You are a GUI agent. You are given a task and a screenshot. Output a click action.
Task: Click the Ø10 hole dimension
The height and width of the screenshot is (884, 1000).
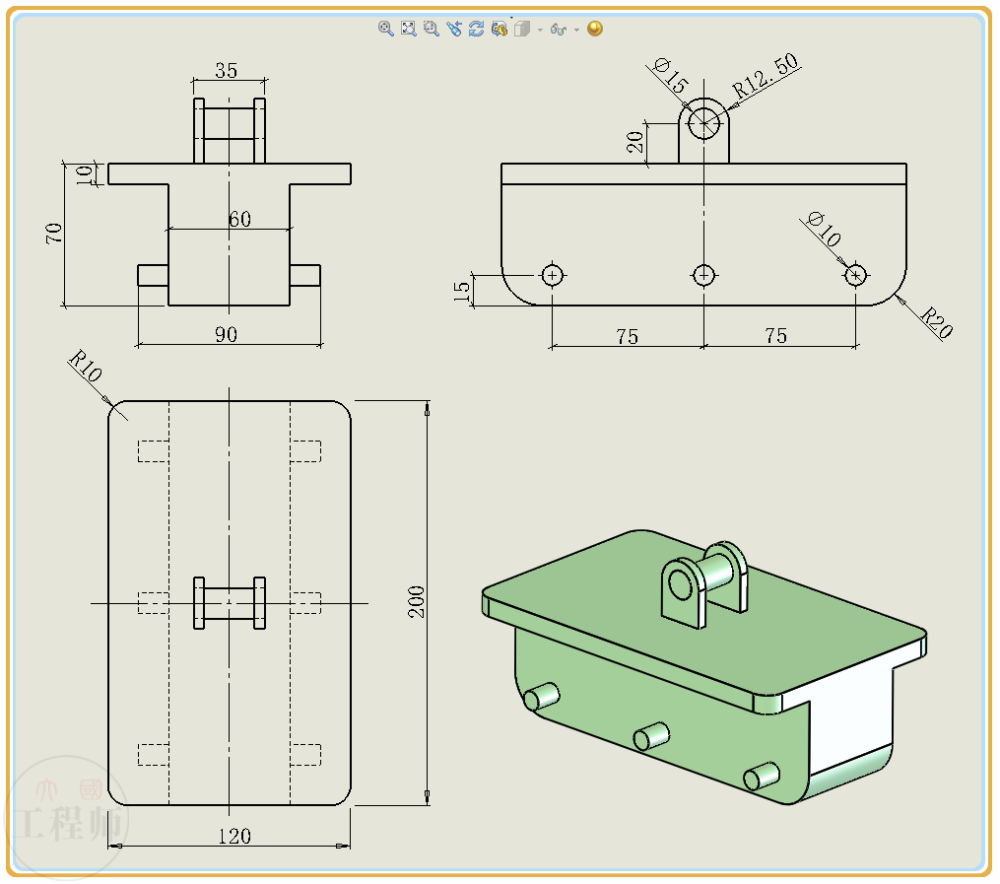click(822, 227)
